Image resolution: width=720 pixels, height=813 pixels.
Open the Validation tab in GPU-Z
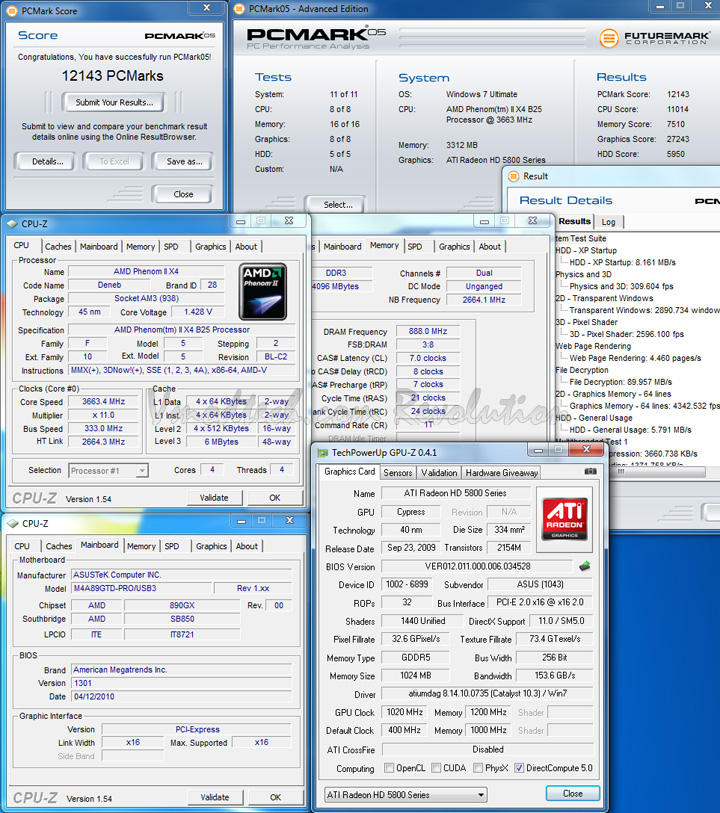(439, 473)
